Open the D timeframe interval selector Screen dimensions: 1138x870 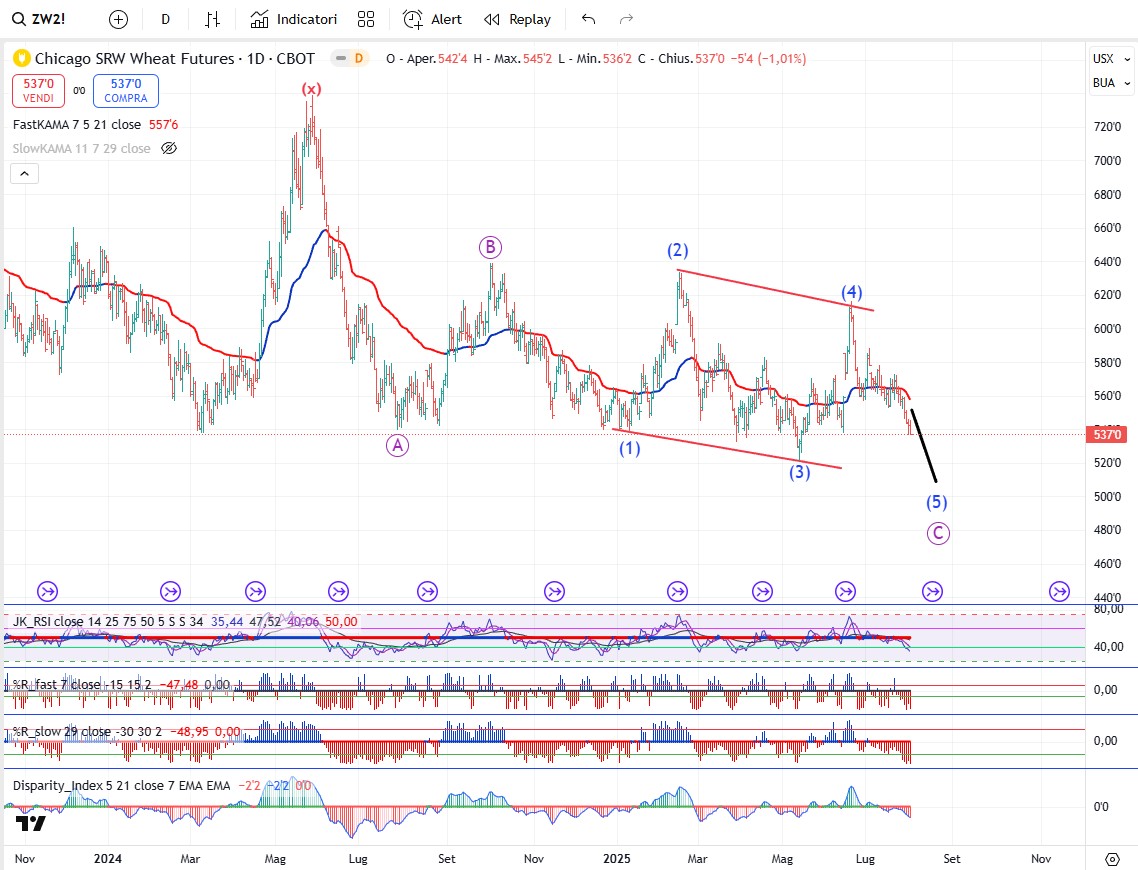point(165,19)
